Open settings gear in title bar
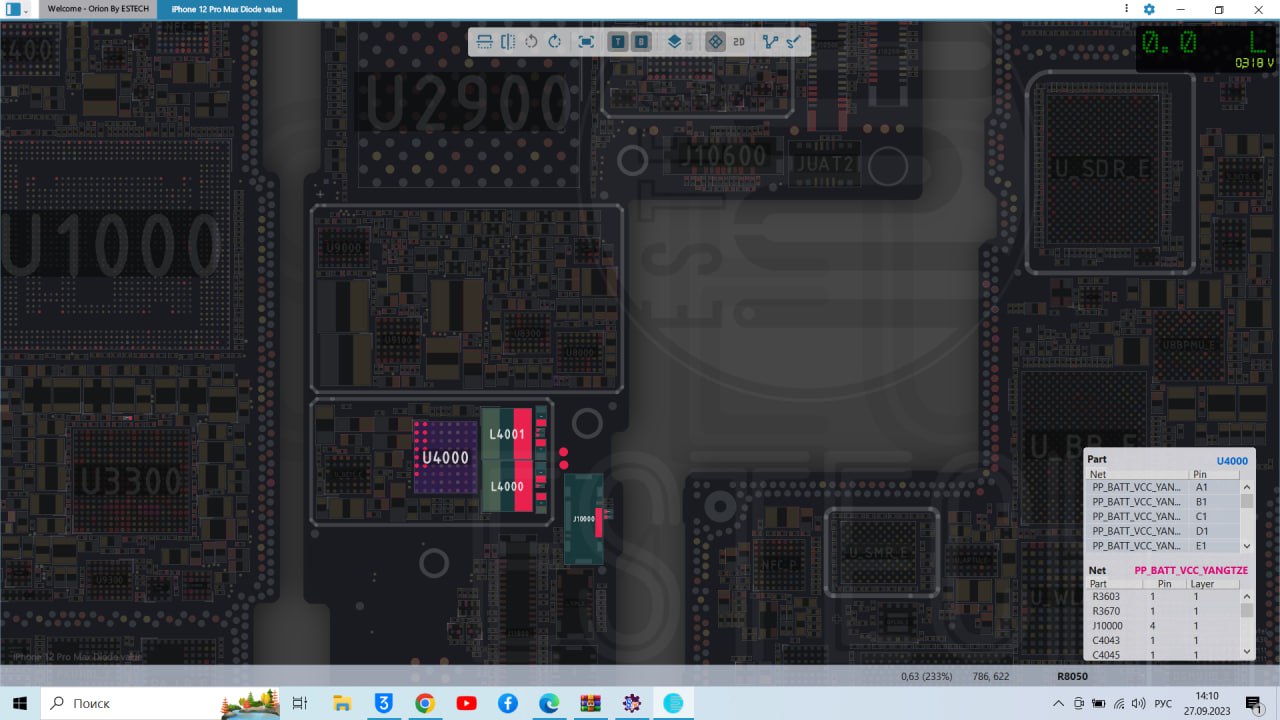Screen dimensions: 1280x720 pyautogui.click(x=1149, y=9)
